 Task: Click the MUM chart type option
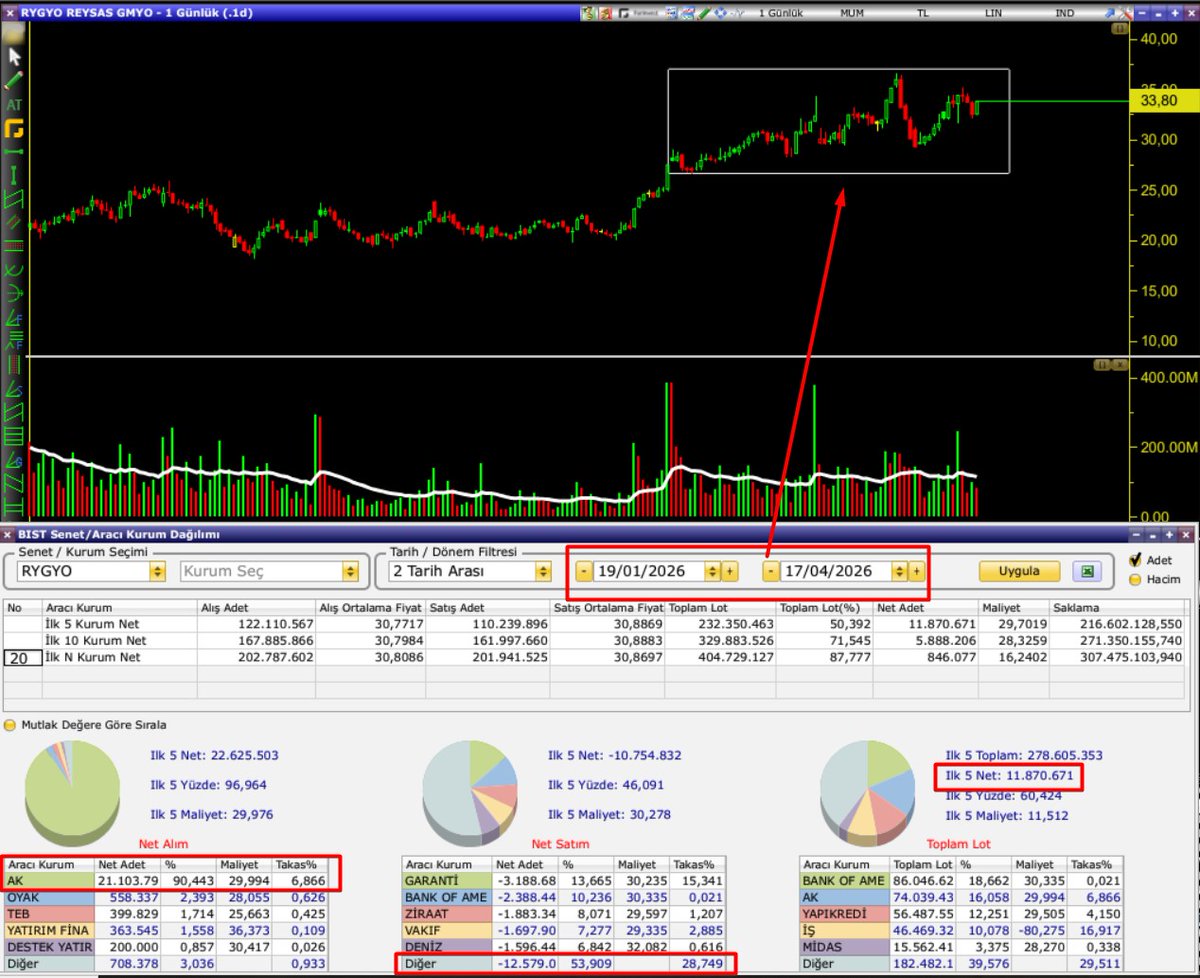[852, 13]
